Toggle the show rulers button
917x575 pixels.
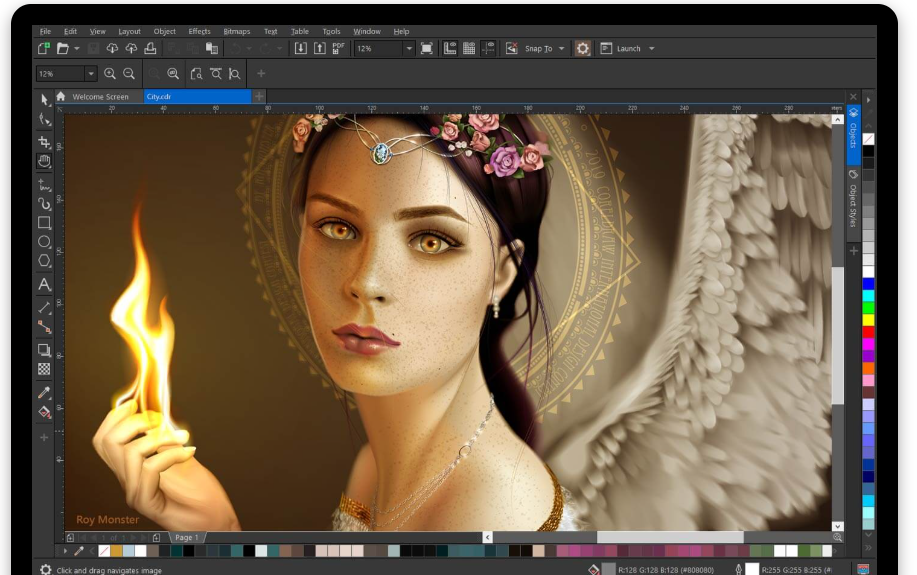click(450, 48)
